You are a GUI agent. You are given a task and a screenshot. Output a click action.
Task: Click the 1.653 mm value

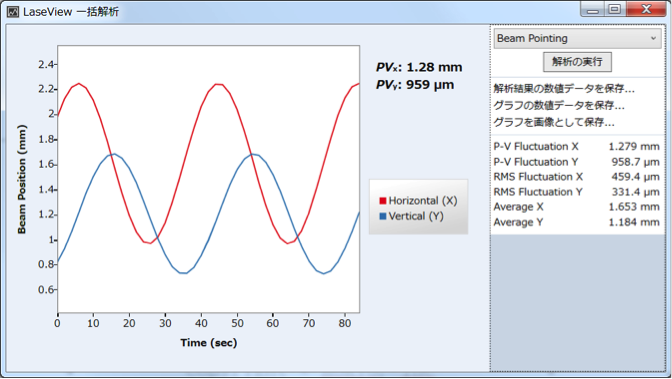click(x=634, y=207)
